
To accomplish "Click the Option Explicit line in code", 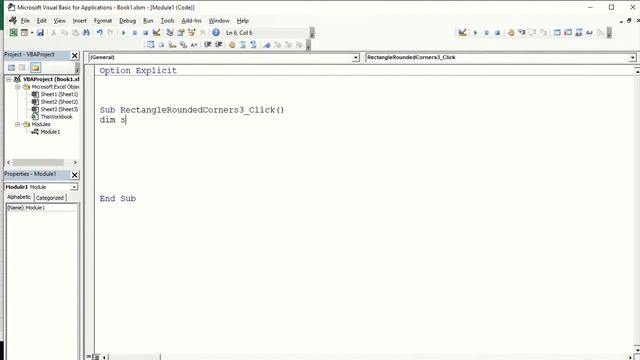I will pos(138,71).
